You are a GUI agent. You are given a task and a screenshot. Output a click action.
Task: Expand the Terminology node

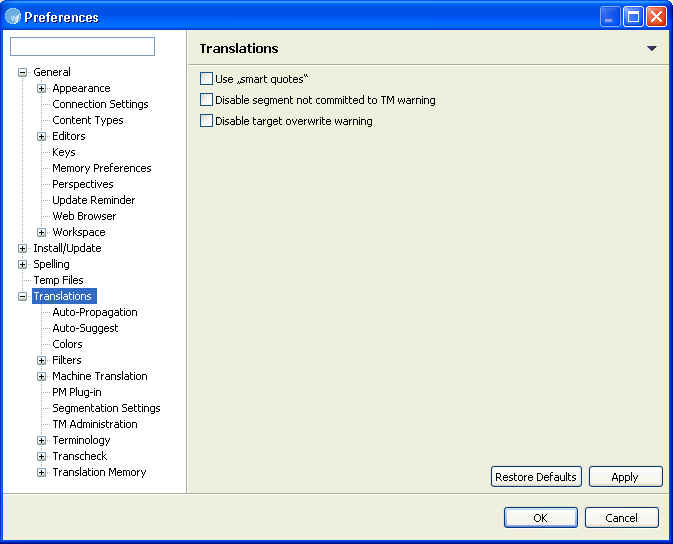click(x=41, y=441)
